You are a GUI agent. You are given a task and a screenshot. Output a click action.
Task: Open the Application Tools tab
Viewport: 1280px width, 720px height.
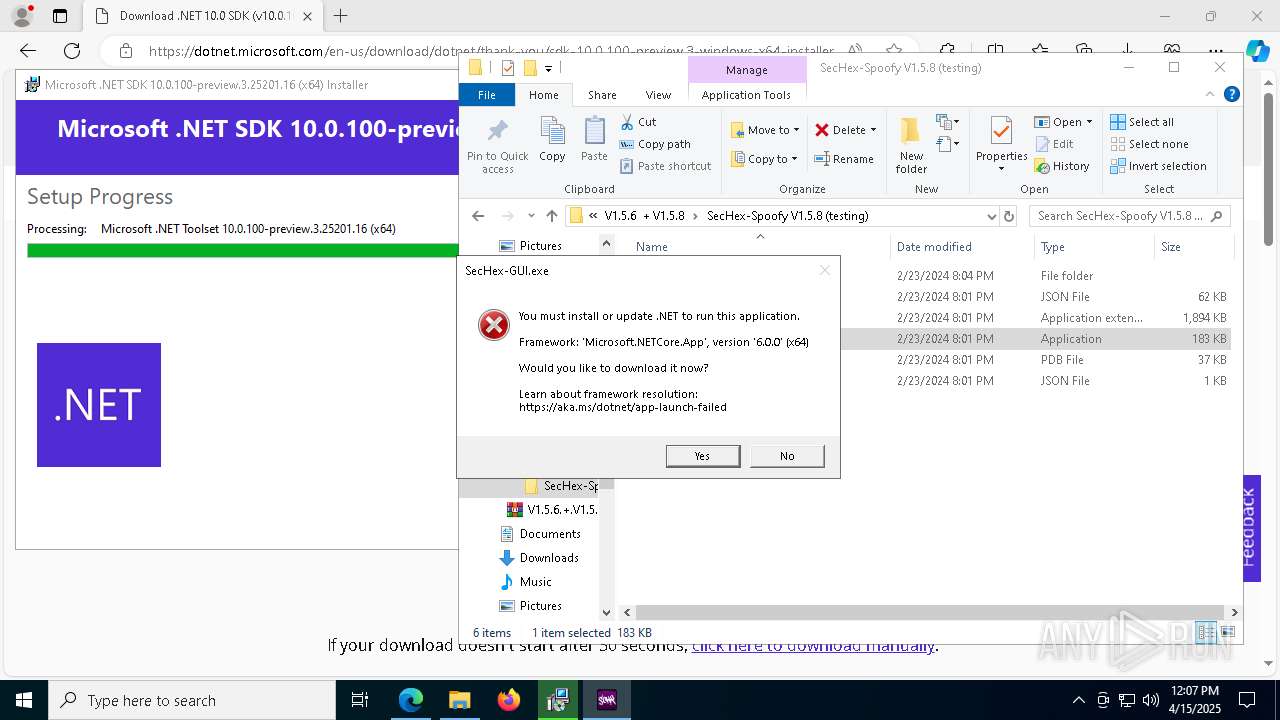[746, 95]
